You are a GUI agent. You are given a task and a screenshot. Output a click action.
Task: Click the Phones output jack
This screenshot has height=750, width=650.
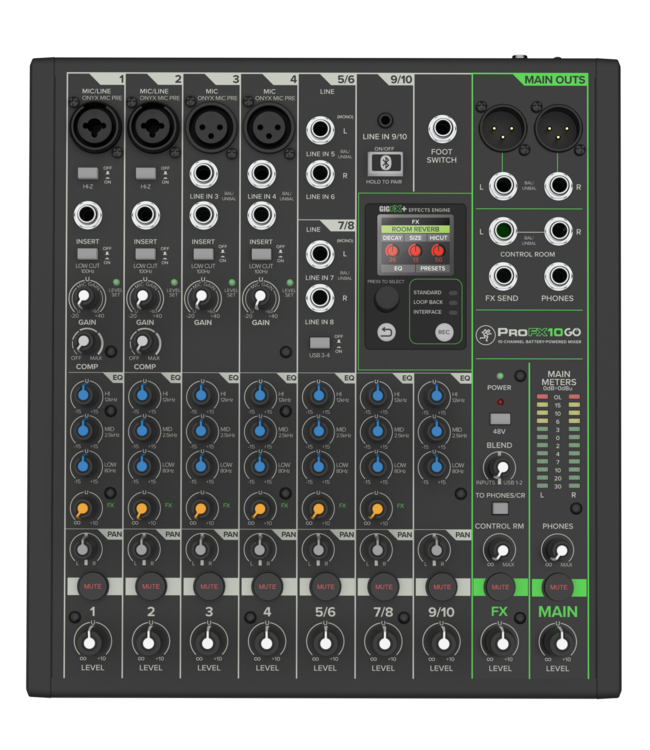[558, 276]
